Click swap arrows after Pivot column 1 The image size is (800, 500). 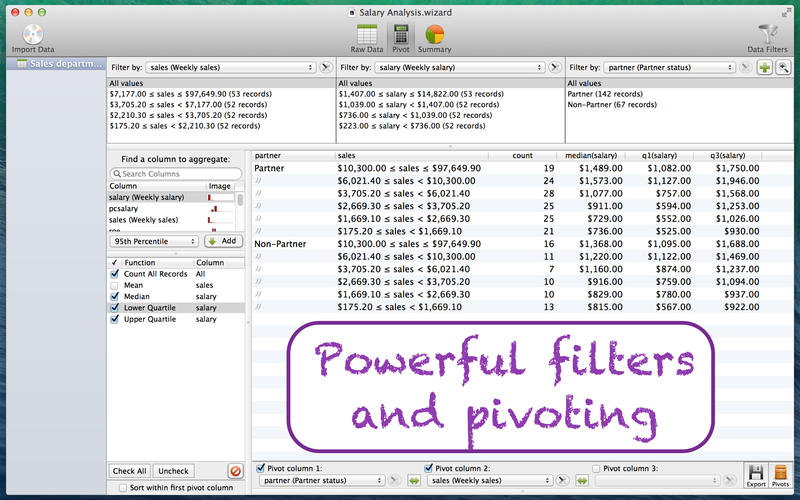[412, 480]
